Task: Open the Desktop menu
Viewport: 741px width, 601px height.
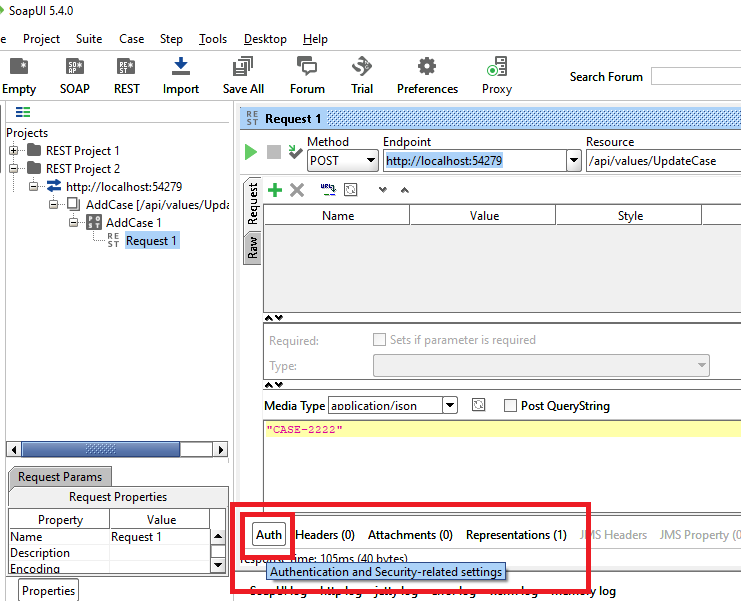Action: [265, 39]
